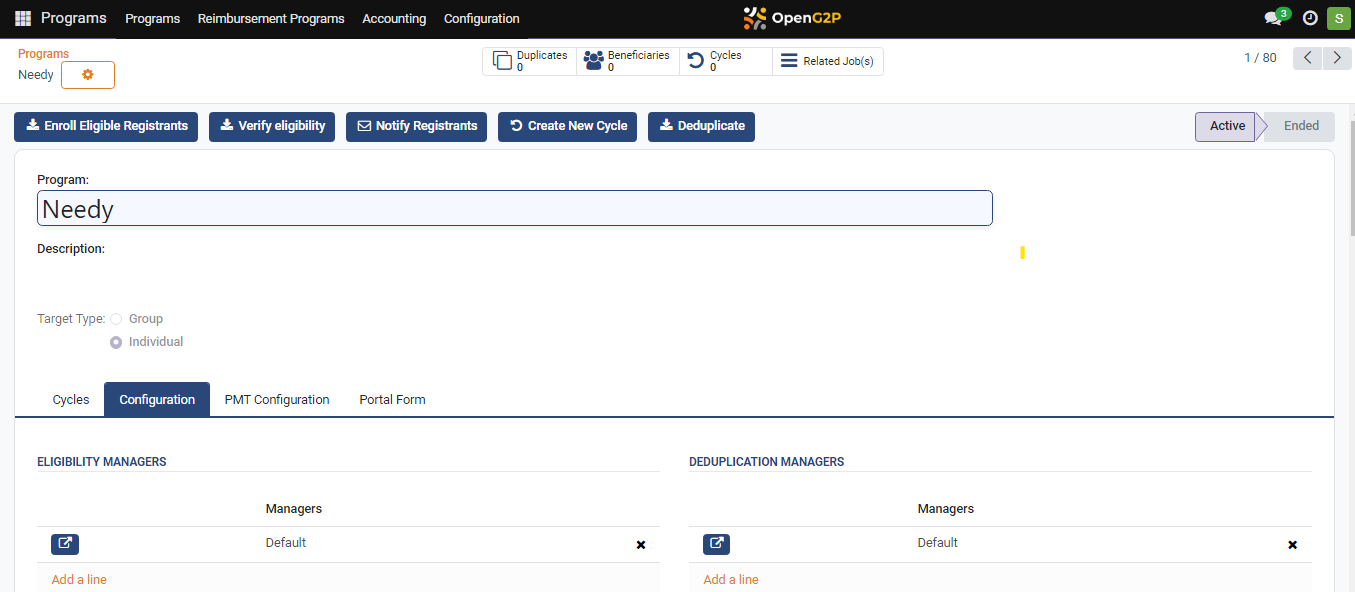Select the Individual target type
Image resolution: width=1355 pixels, height=592 pixels.
(116, 342)
